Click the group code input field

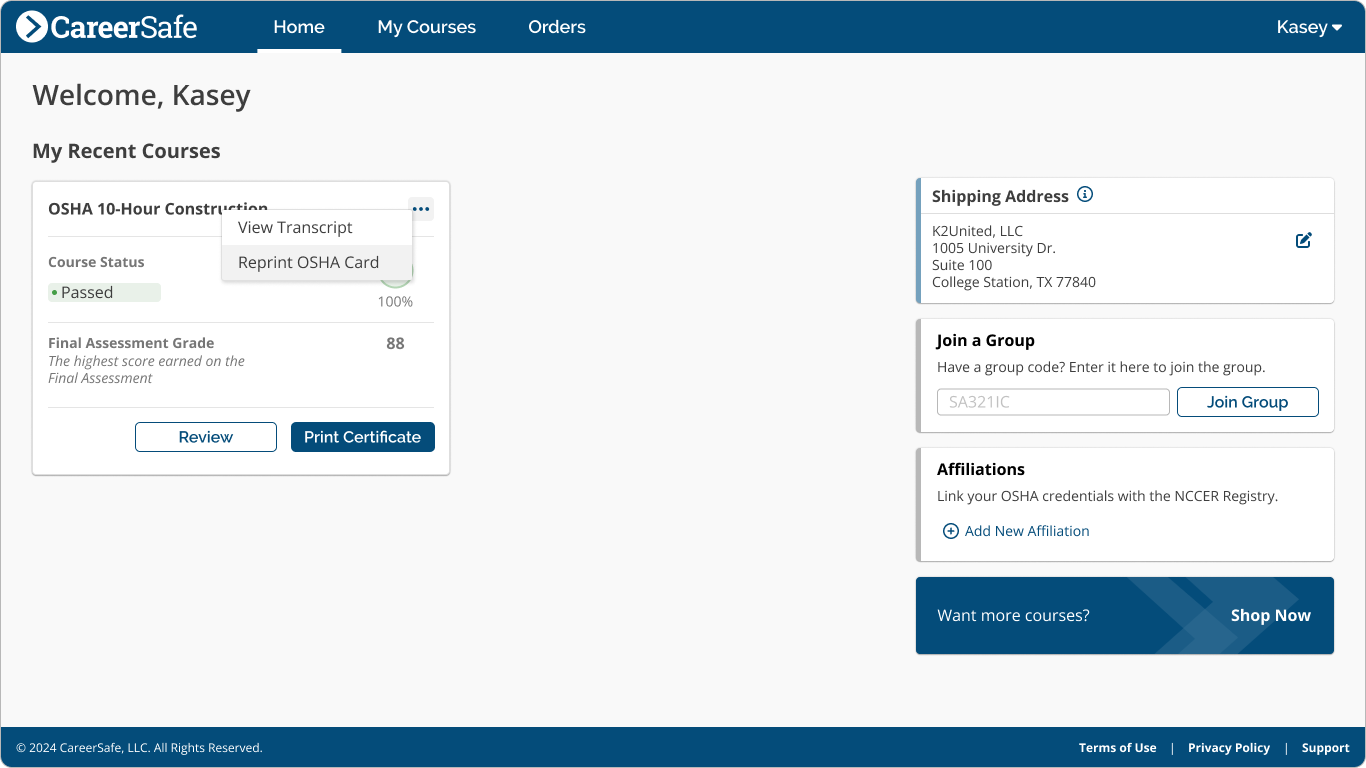coord(1052,401)
